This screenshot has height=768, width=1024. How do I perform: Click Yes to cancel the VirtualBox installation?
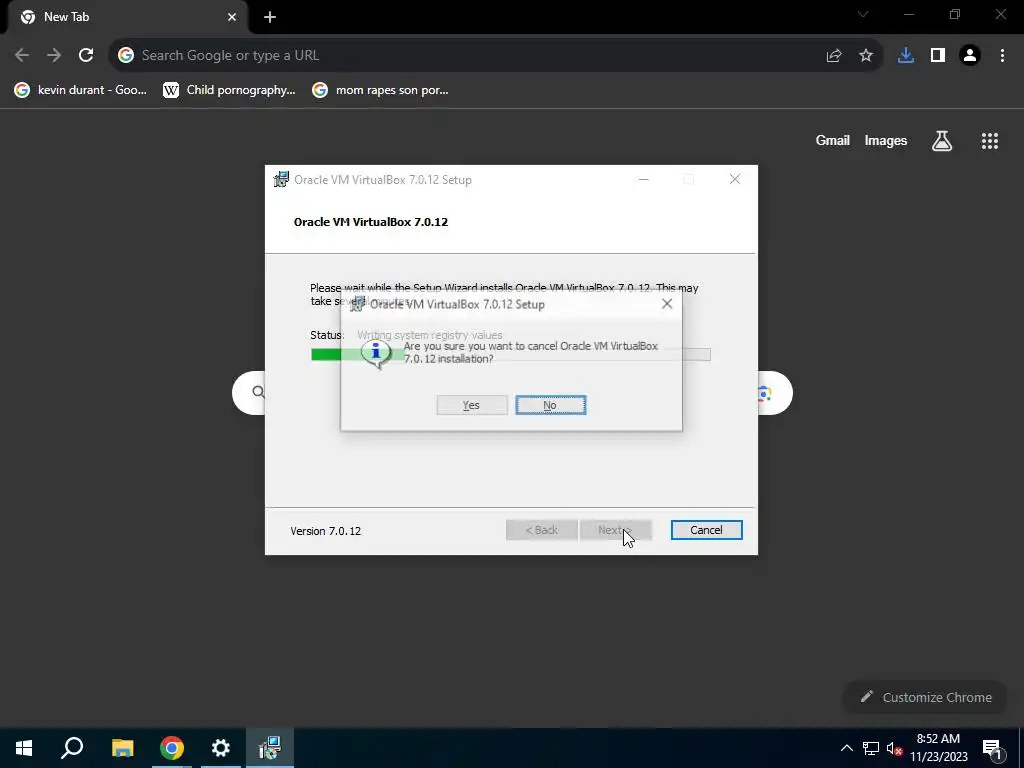click(x=472, y=405)
